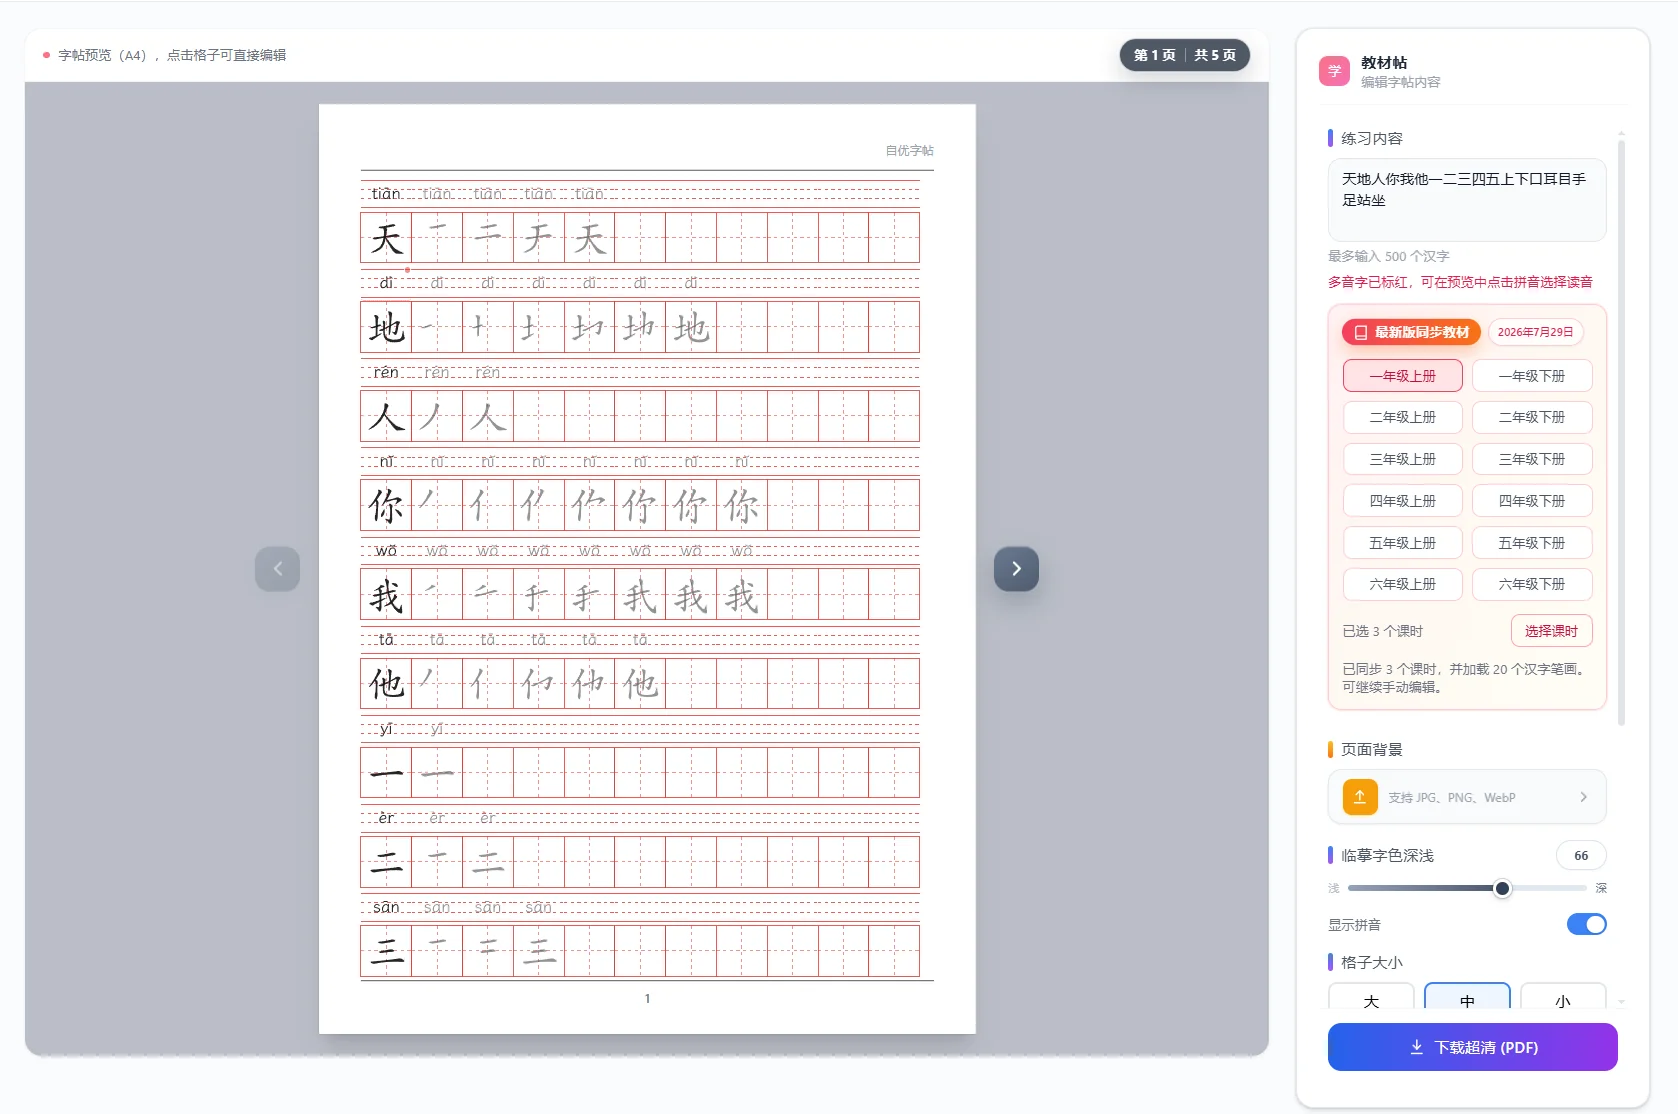This screenshot has height=1114, width=1678.
Task: Click the 2026年7月29日 date tag
Action: (x=1535, y=332)
